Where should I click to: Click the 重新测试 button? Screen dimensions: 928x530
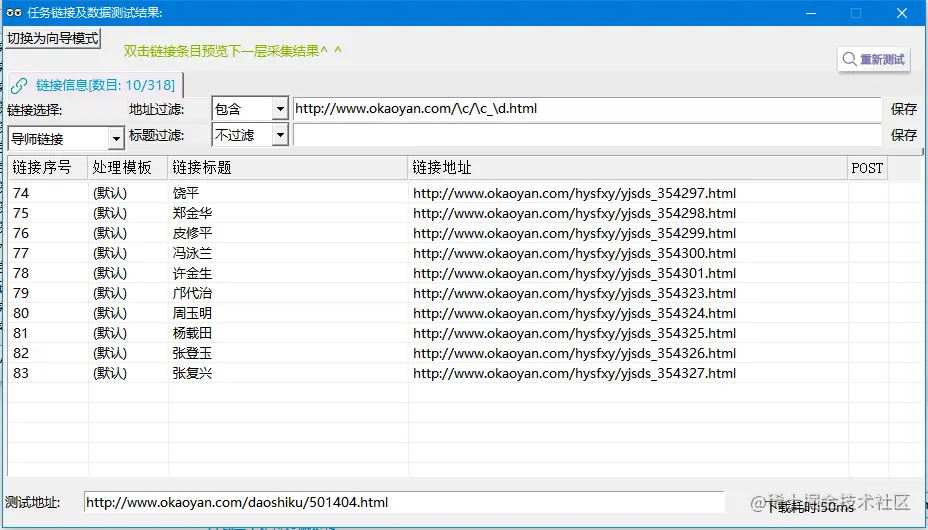point(874,59)
